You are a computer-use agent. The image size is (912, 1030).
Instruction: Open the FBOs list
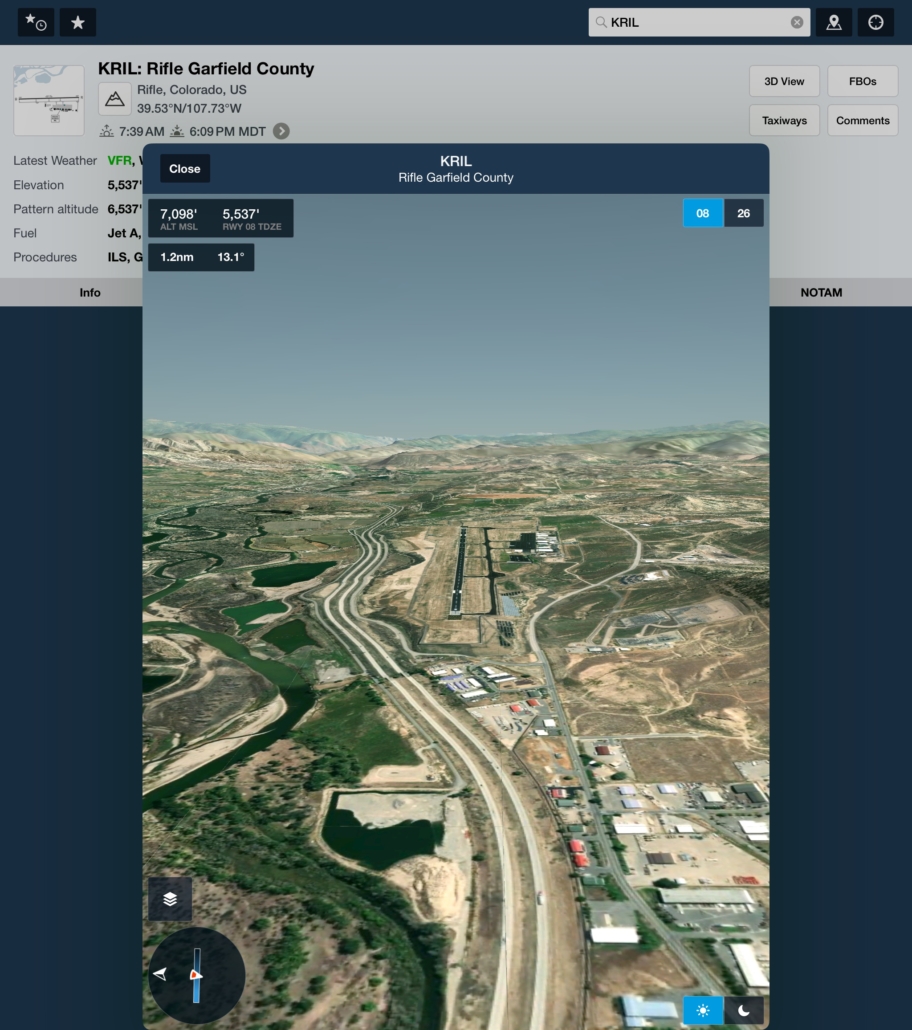point(862,82)
